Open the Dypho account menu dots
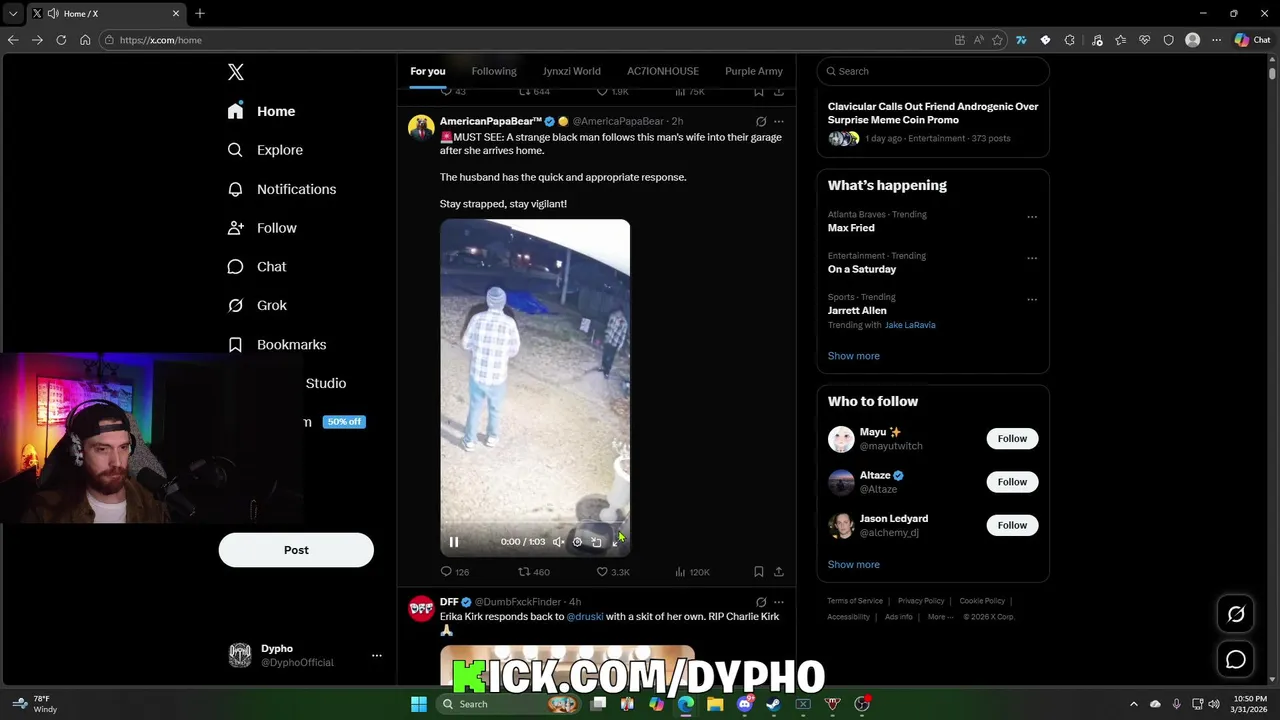1280x720 pixels. coord(377,656)
